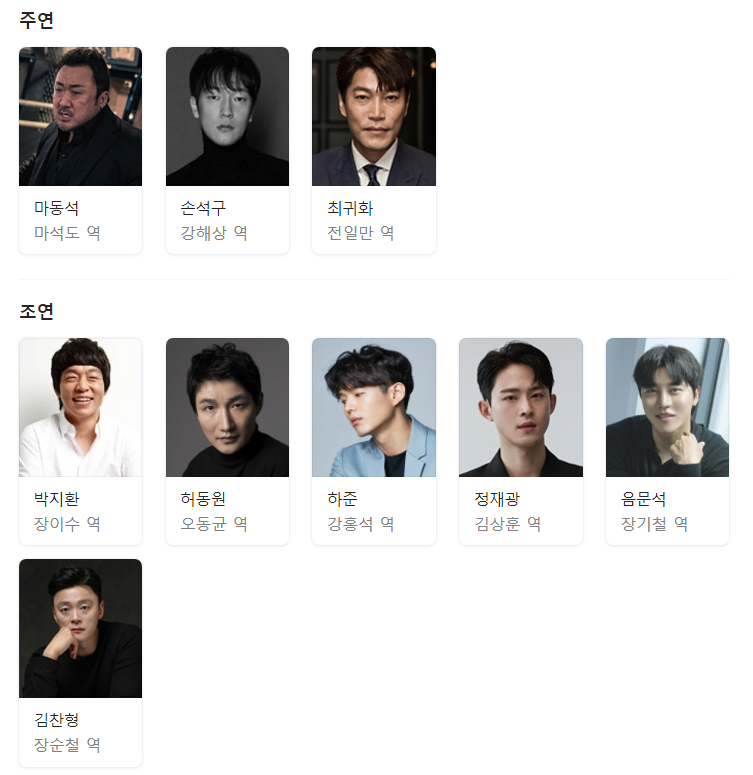Click the actor name 최귀화
Viewport: 753px width, 775px height.
point(350,208)
